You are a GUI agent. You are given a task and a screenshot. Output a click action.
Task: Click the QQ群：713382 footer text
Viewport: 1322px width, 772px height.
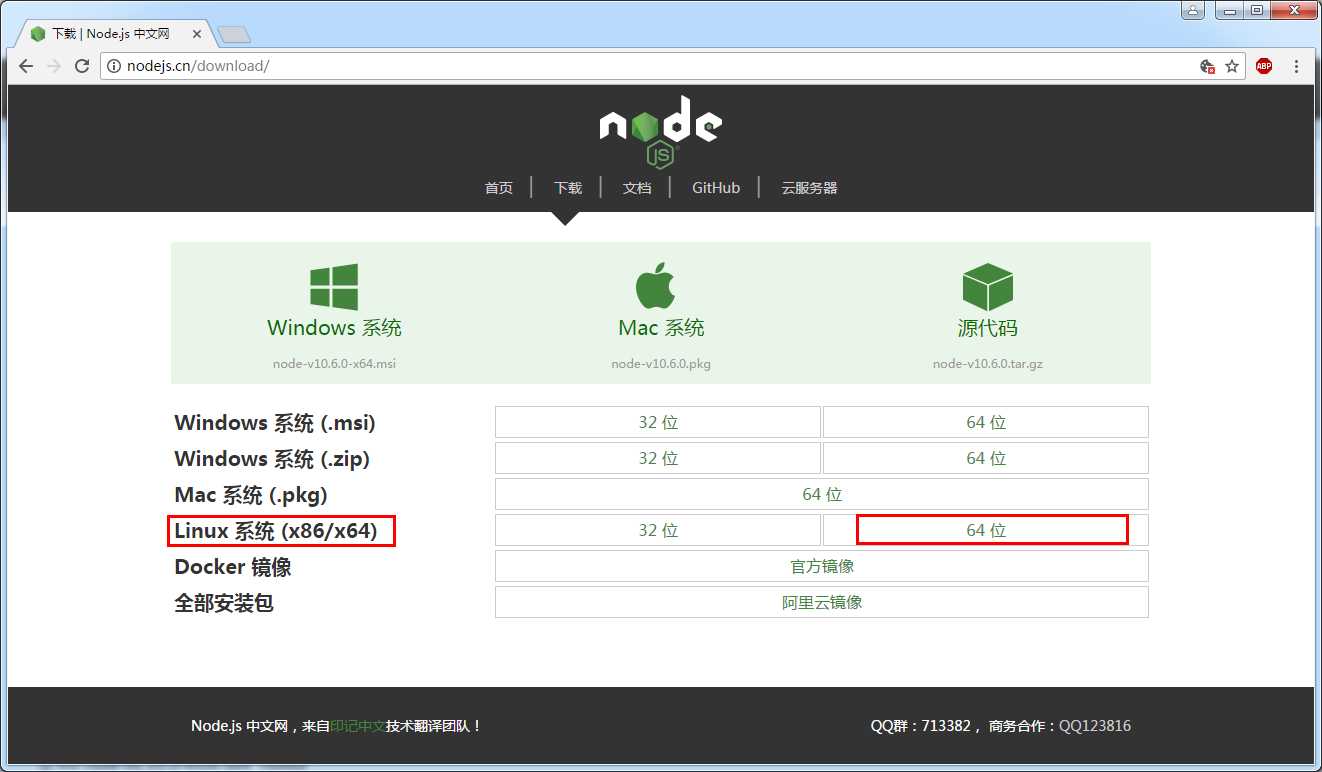(x=920, y=726)
